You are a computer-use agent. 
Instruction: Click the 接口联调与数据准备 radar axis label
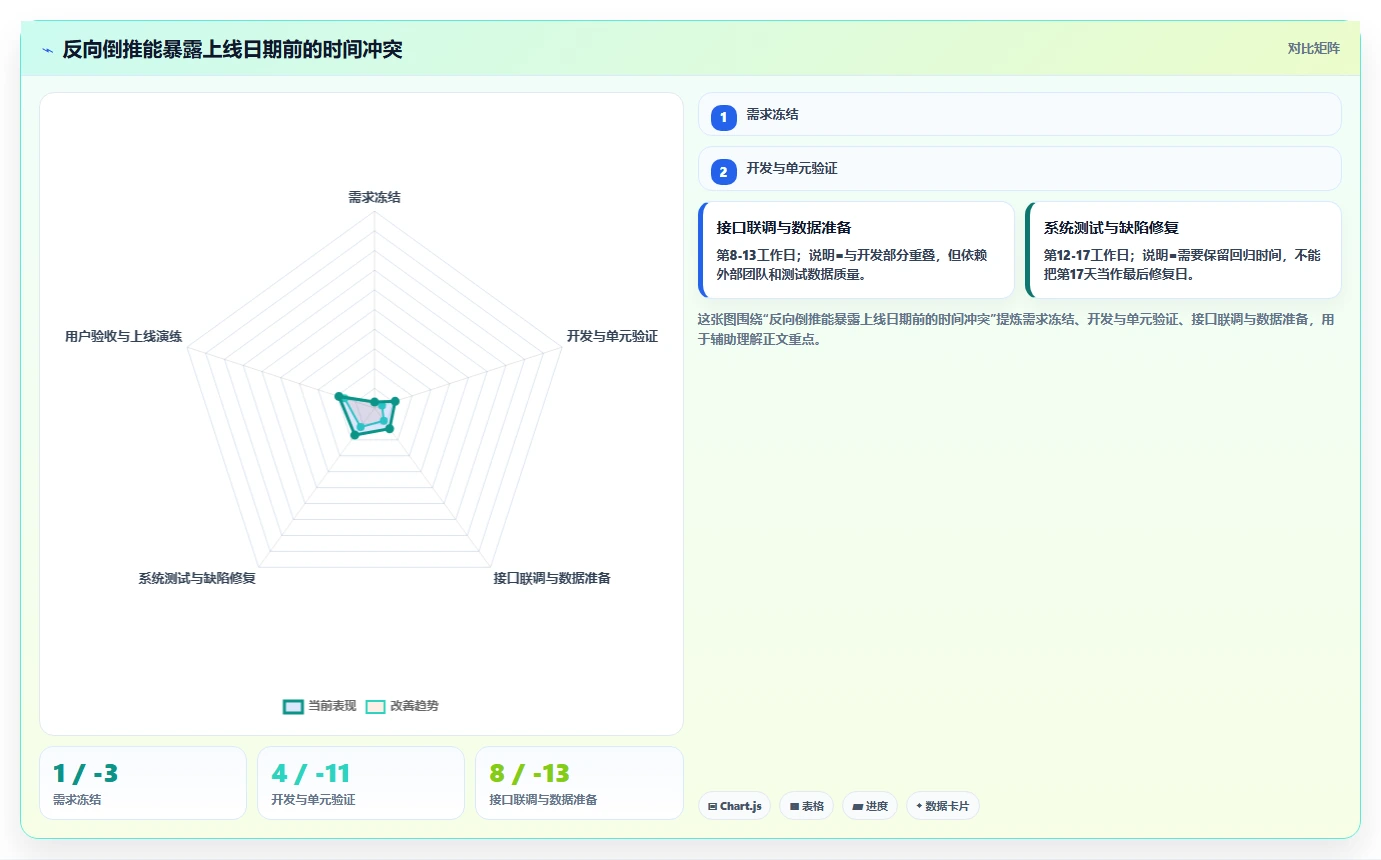pyautogui.click(x=552, y=579)
